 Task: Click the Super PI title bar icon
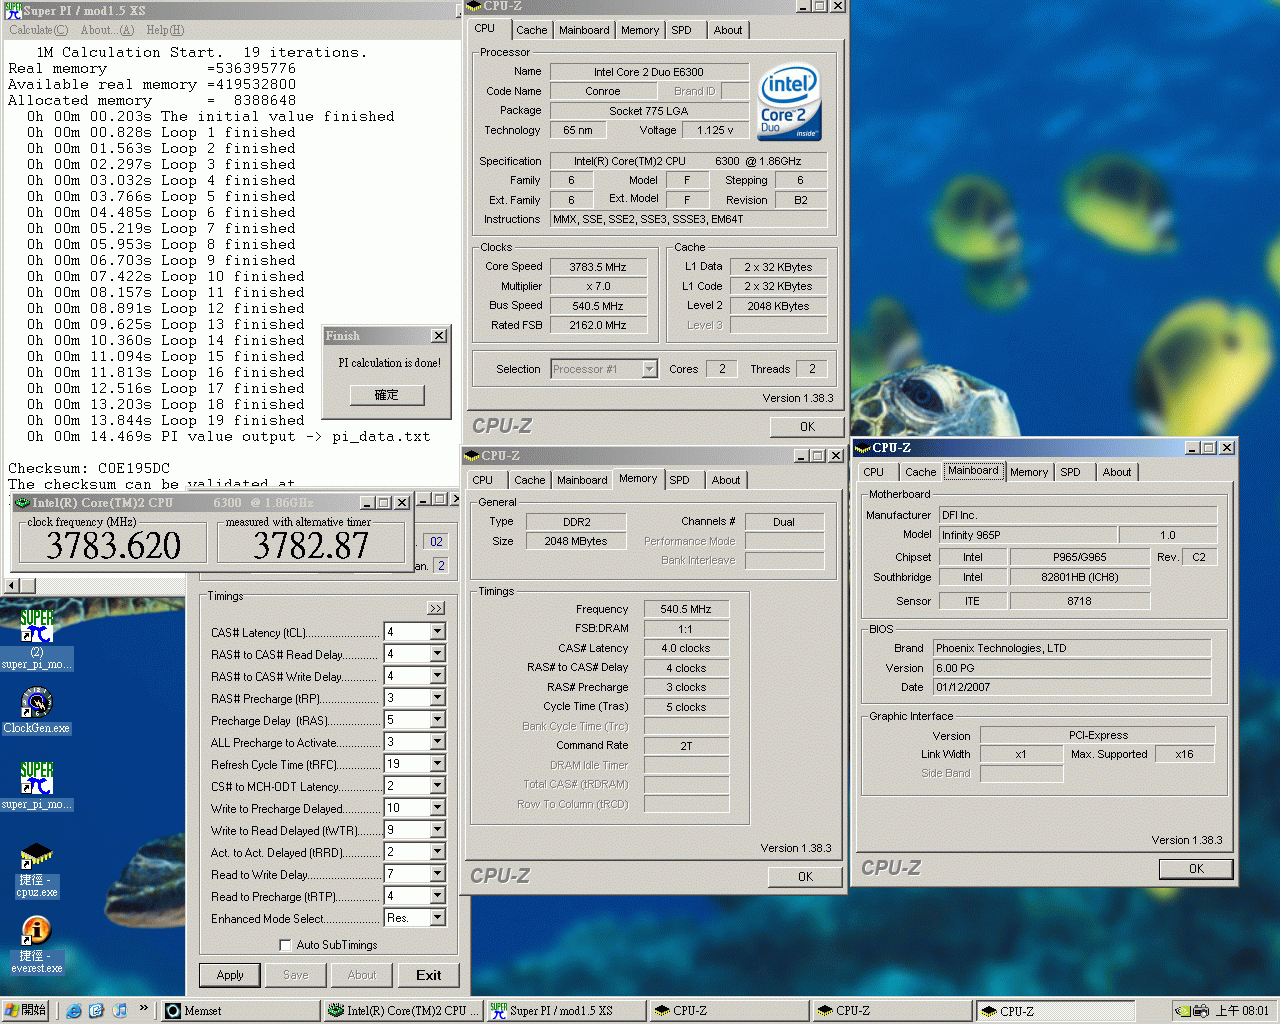(x=13, y=9)
